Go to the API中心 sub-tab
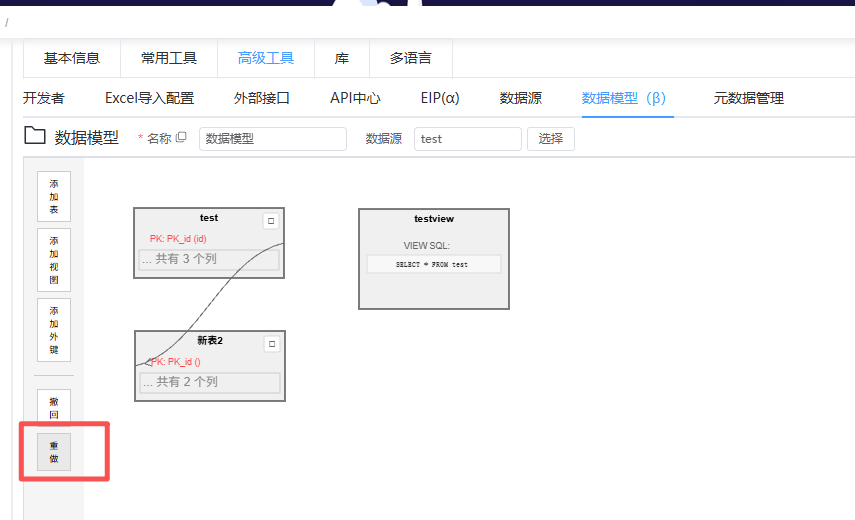This screenshot has height=520, width=855. click(355, 98)
